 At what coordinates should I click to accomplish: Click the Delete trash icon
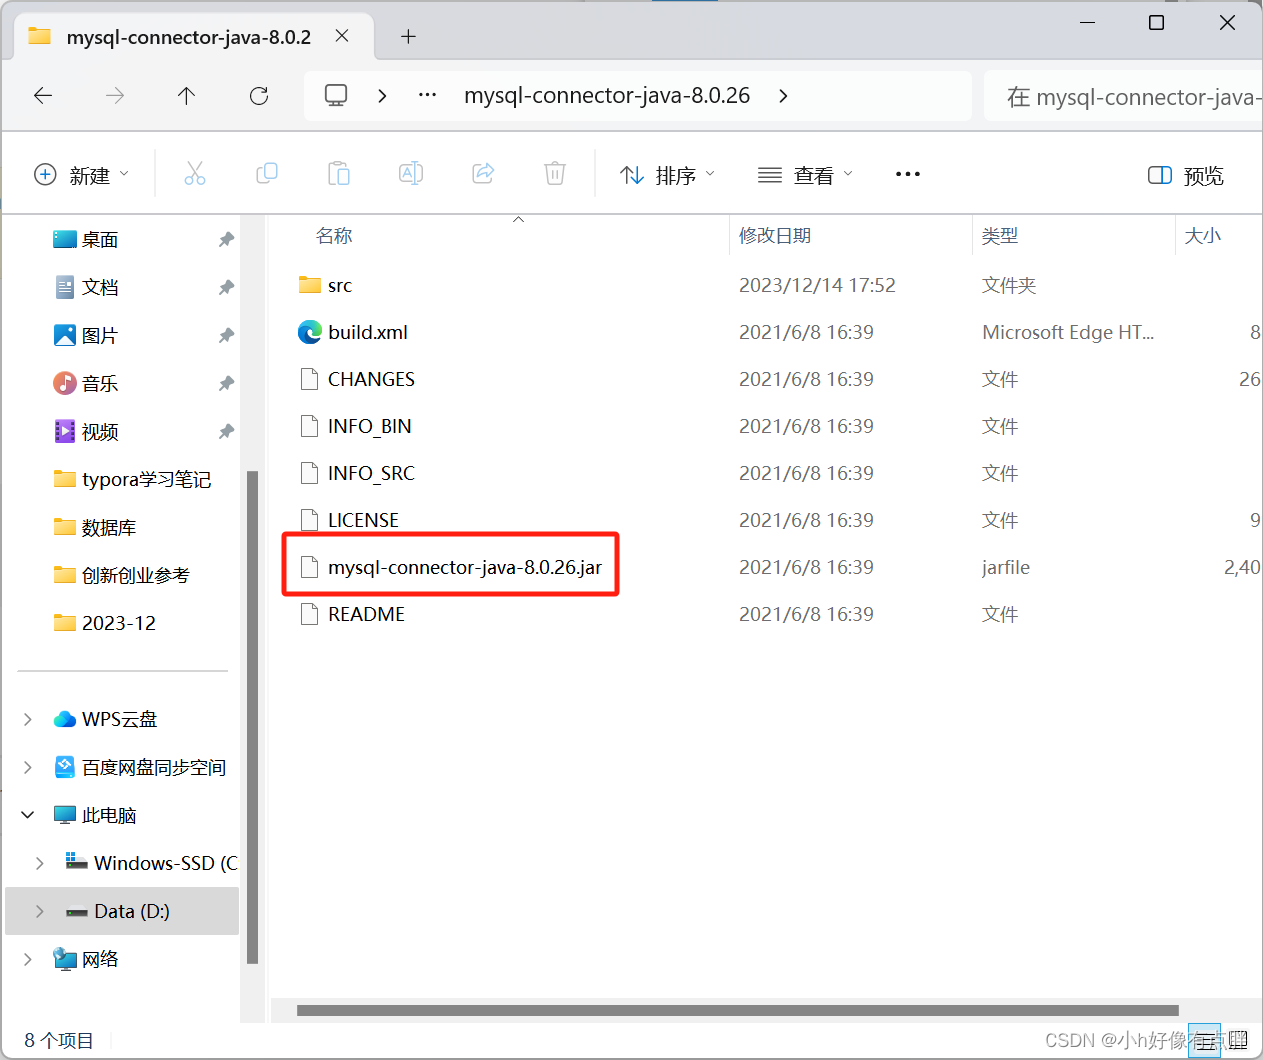[x=555, y=174]
